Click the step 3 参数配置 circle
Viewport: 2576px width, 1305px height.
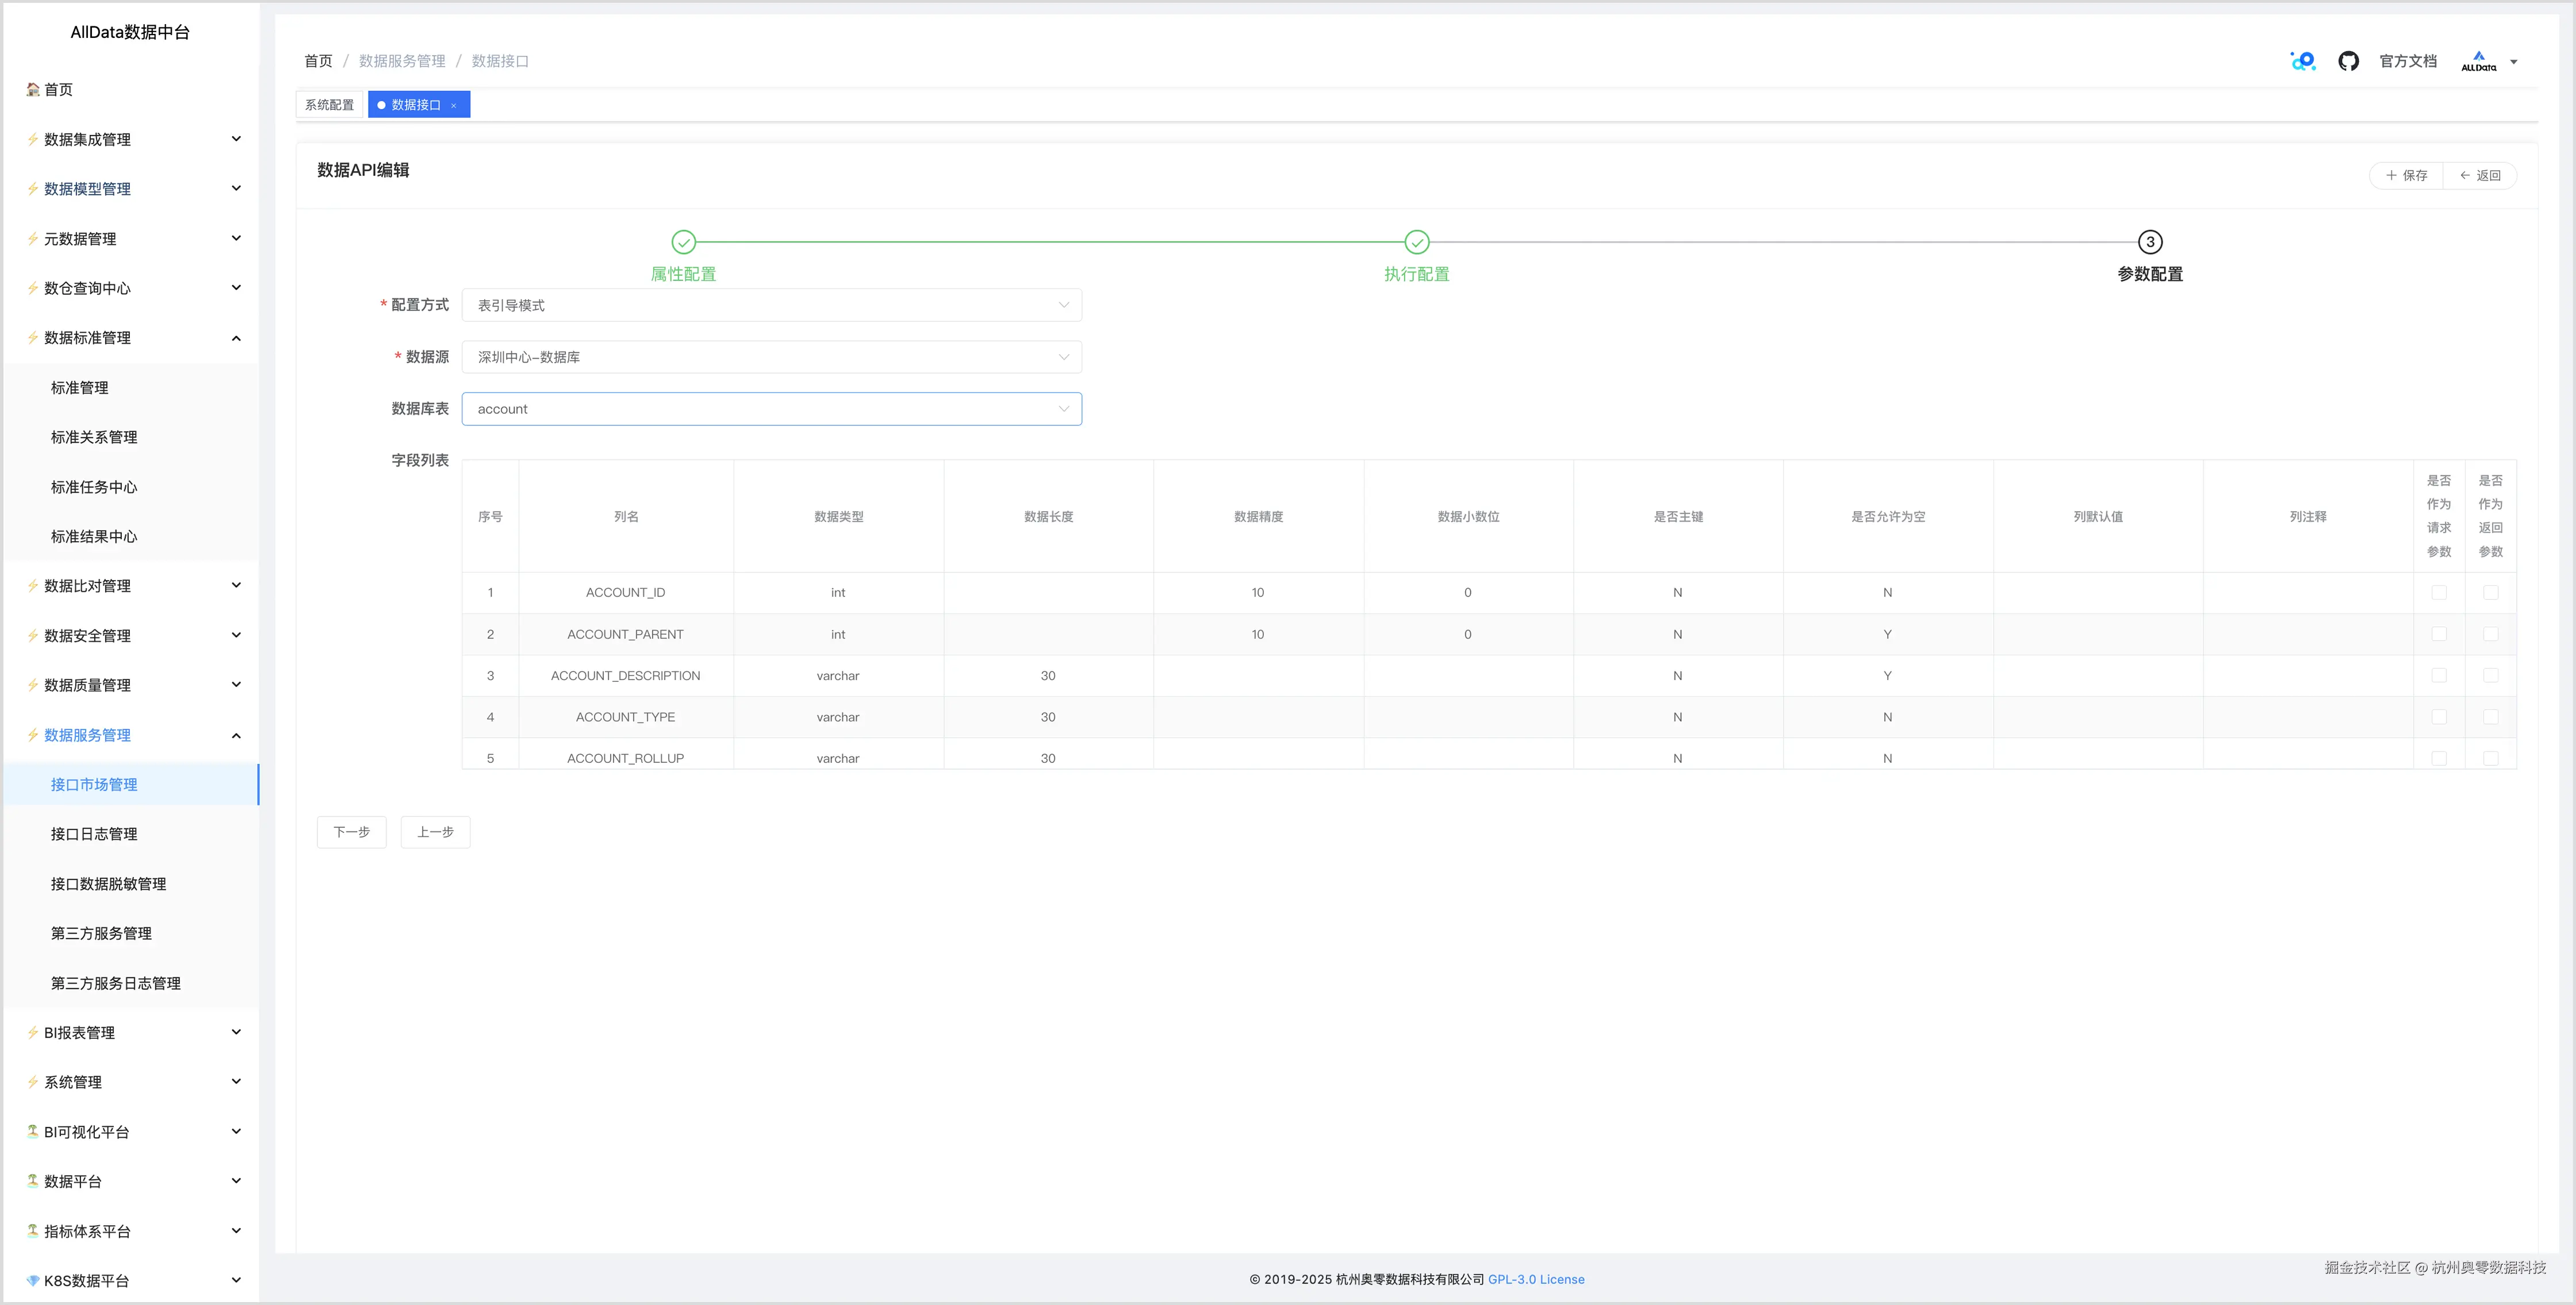point(2150,242)
